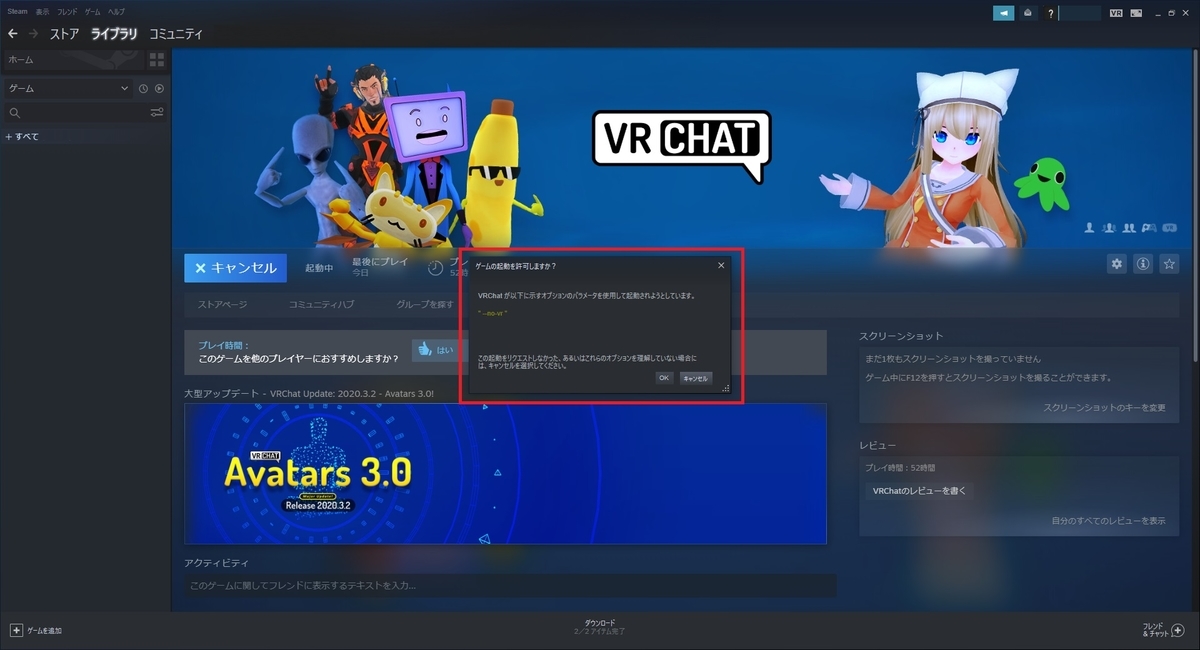Open the フレンド menu
Image resolution: width=1200 pixels, height=650 pixels.
pos(67,10)
